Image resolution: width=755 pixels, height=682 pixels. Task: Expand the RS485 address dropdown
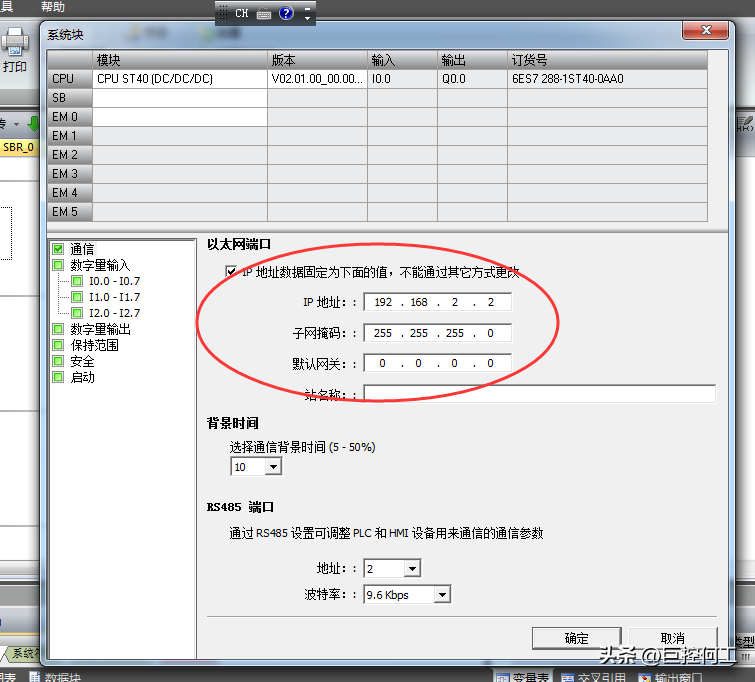pos(411,569)
